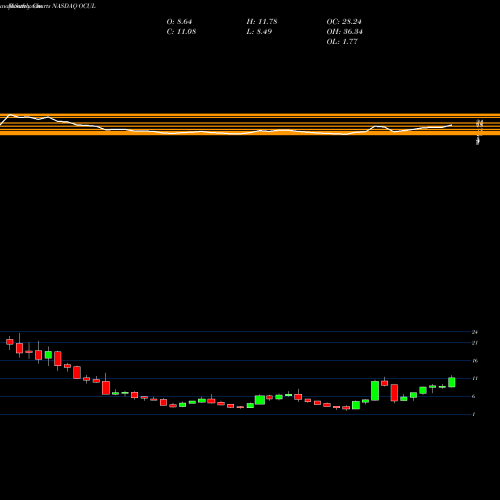The height and width of the screenshot is (500, 500).
Task: Click the 1 price axis label
Action: coord(474,414)
